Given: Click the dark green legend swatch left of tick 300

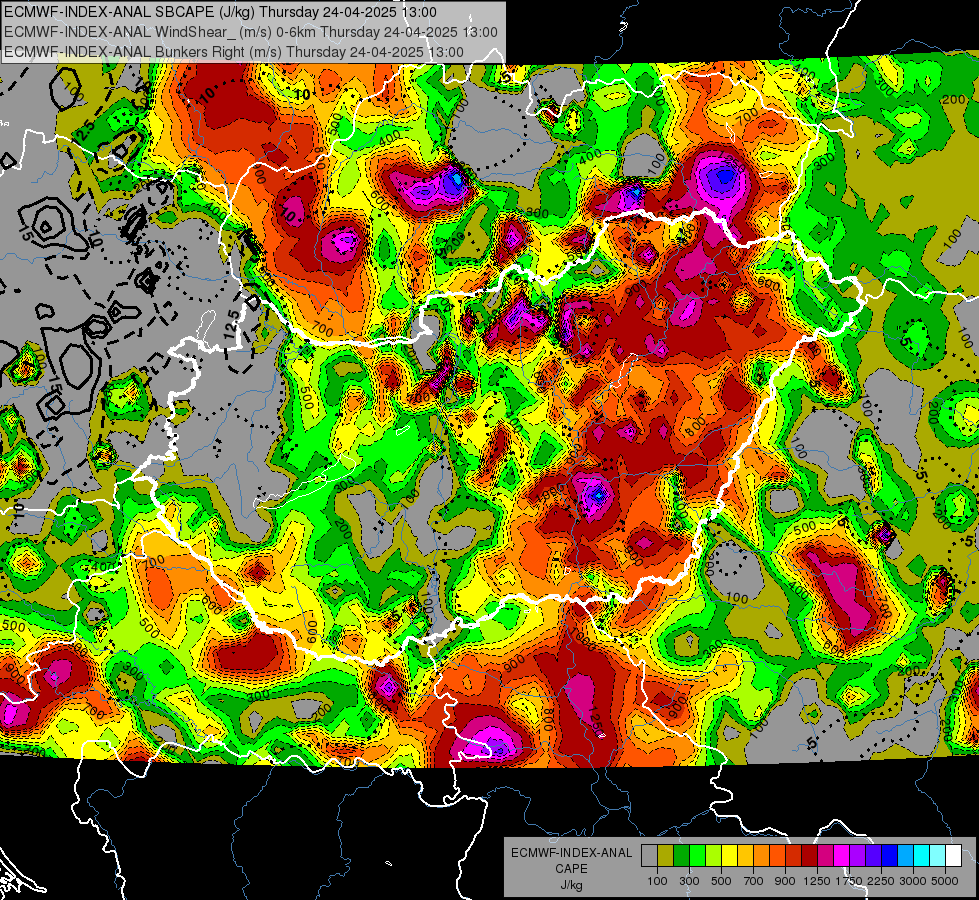Looking at the screenshot, I should click(681, 856).
